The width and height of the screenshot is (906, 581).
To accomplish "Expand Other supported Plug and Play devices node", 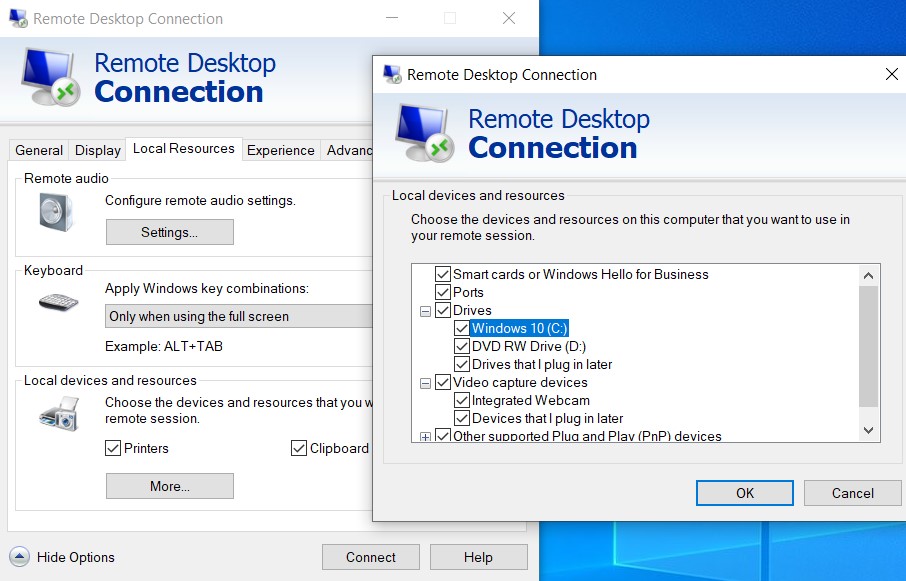I will point(425,437).
